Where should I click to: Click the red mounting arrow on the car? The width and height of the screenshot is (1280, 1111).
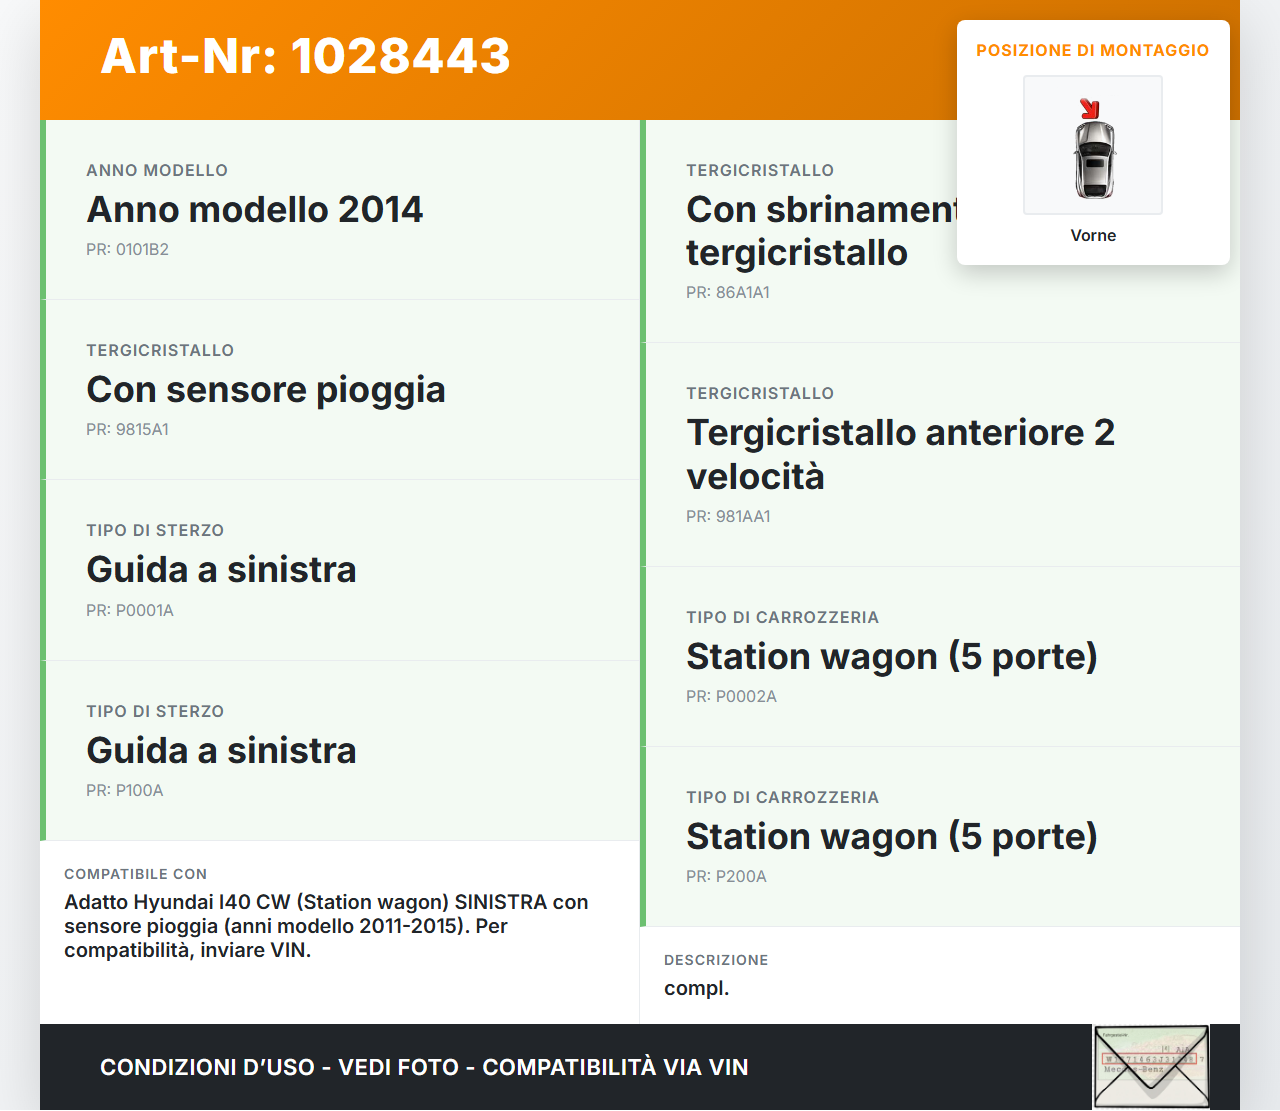click(1090, 106)
